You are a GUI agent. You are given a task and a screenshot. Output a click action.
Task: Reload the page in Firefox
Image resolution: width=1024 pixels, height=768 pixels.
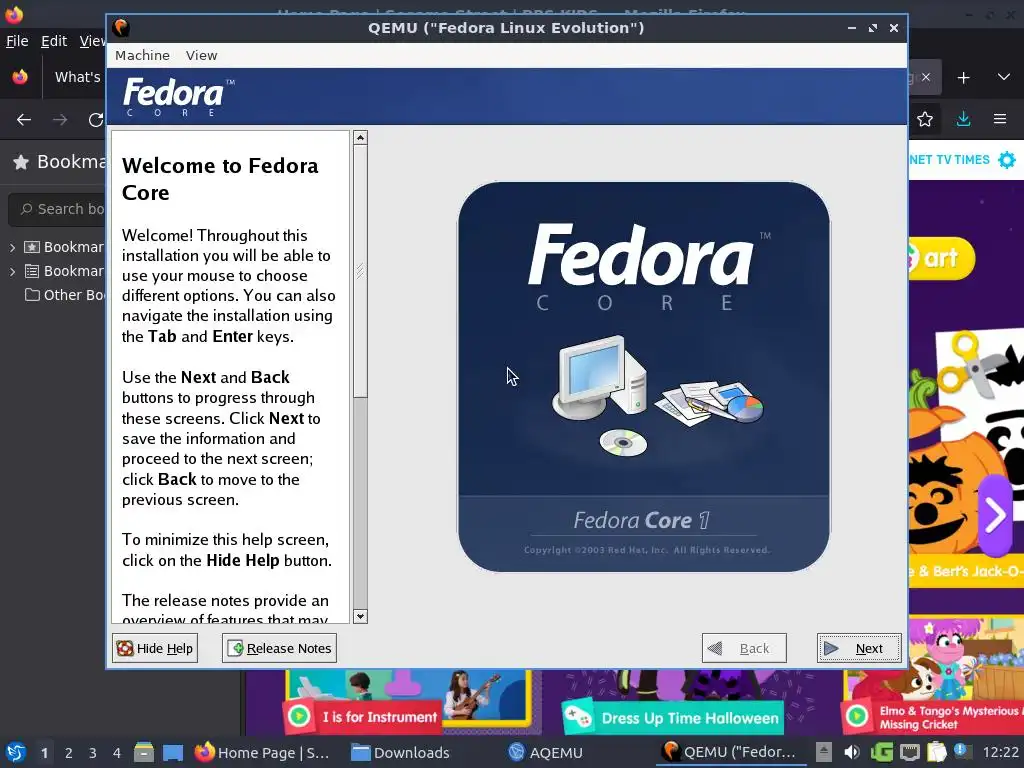[x=96, y=120]
